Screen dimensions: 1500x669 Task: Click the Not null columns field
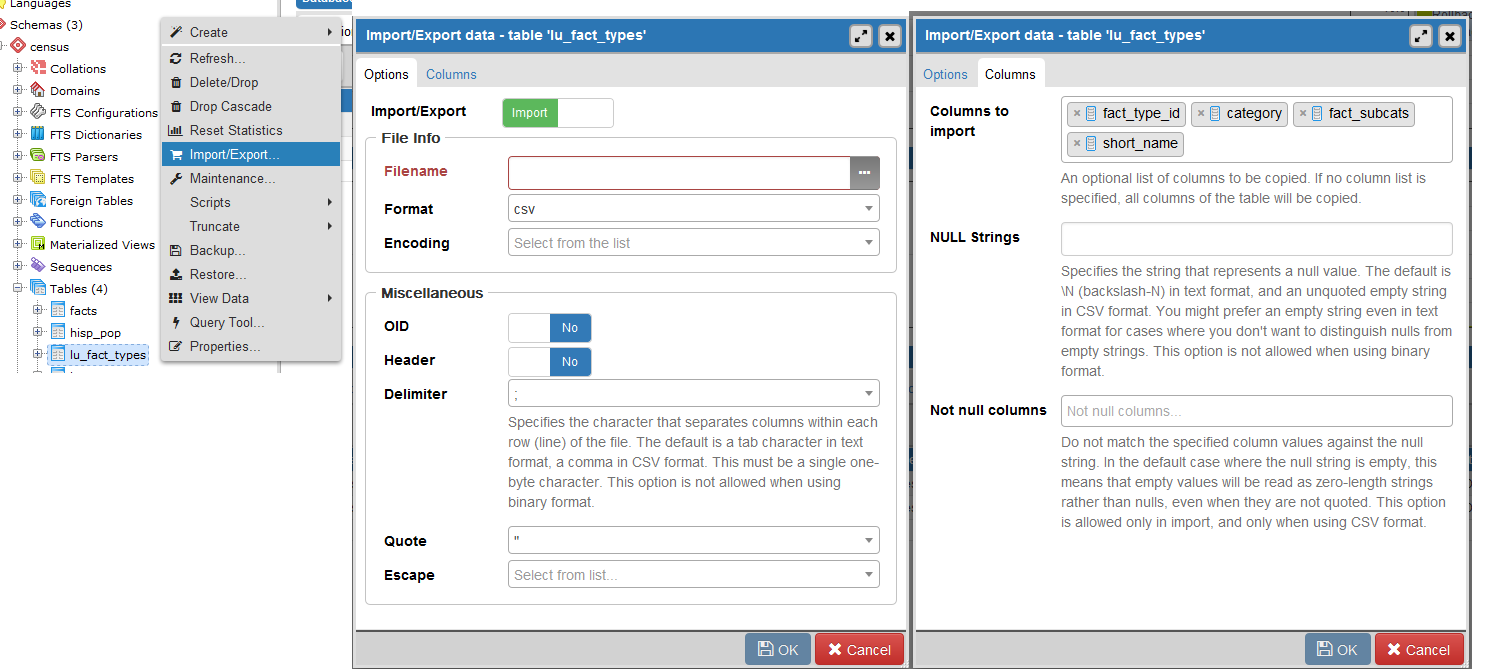click(1256, 411)
